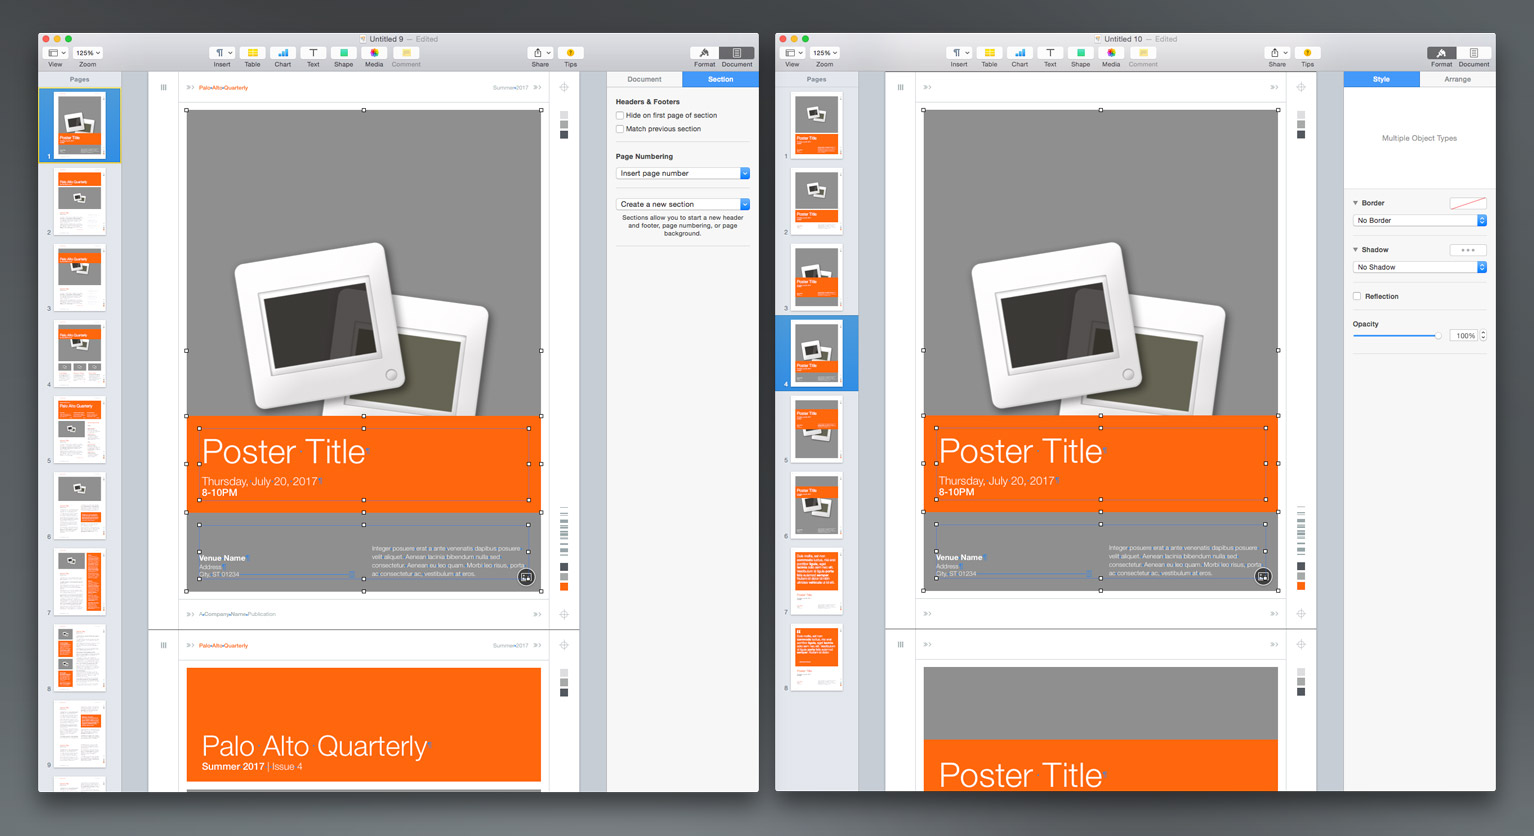Viewport: 1534px width, 836px height.
Task: Click Text box icon in Untitled 9 toolbar
Action: (x=313, y=53)
